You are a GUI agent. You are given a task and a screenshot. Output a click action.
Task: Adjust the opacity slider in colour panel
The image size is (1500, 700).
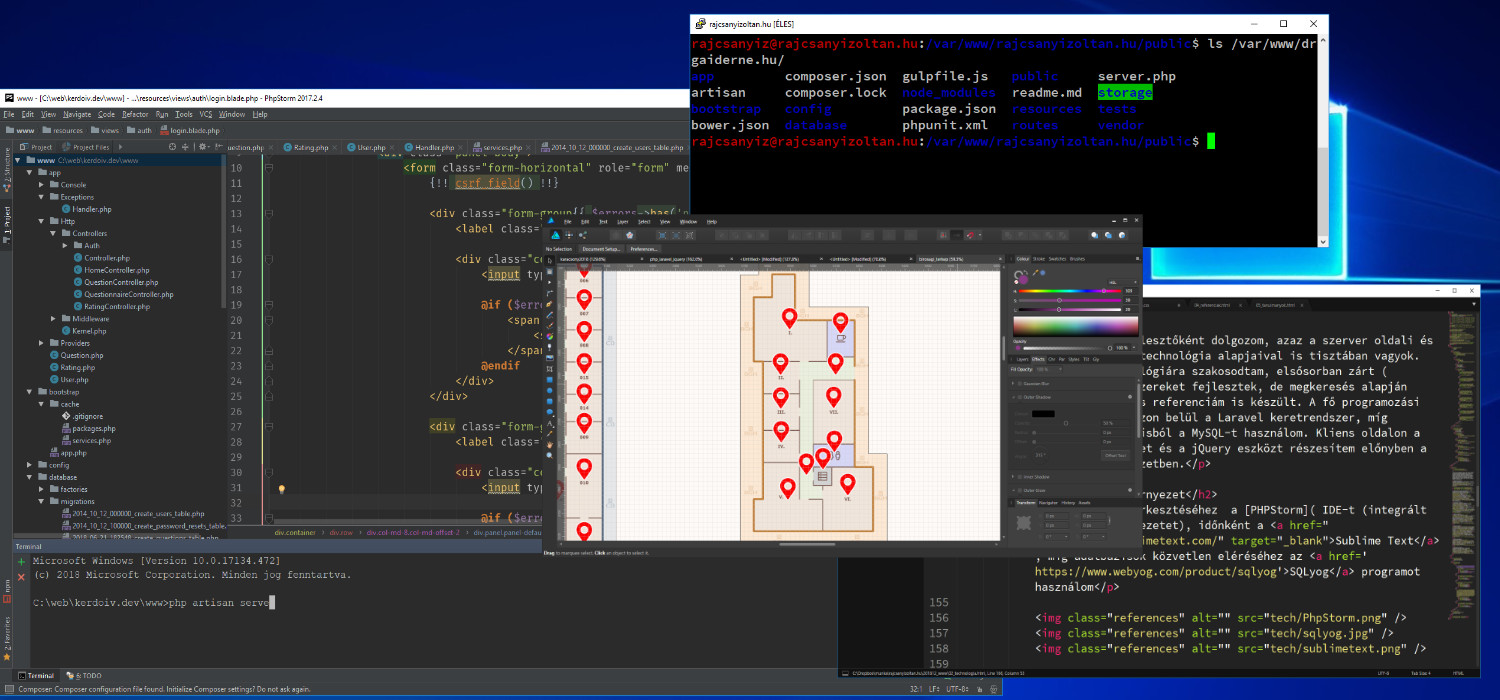pos(1066,348)
